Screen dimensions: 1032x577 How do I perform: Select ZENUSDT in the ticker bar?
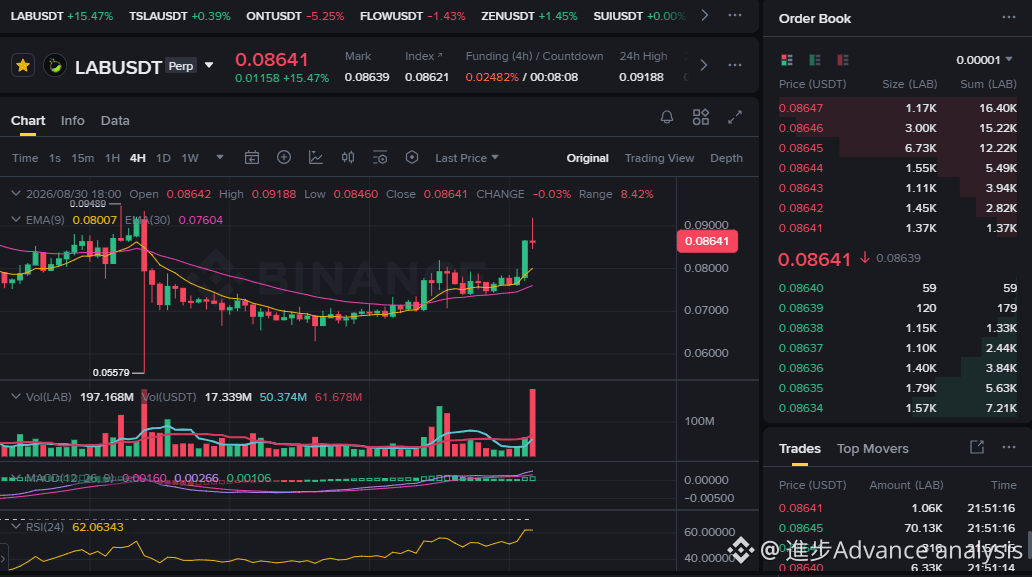[529, 16]
